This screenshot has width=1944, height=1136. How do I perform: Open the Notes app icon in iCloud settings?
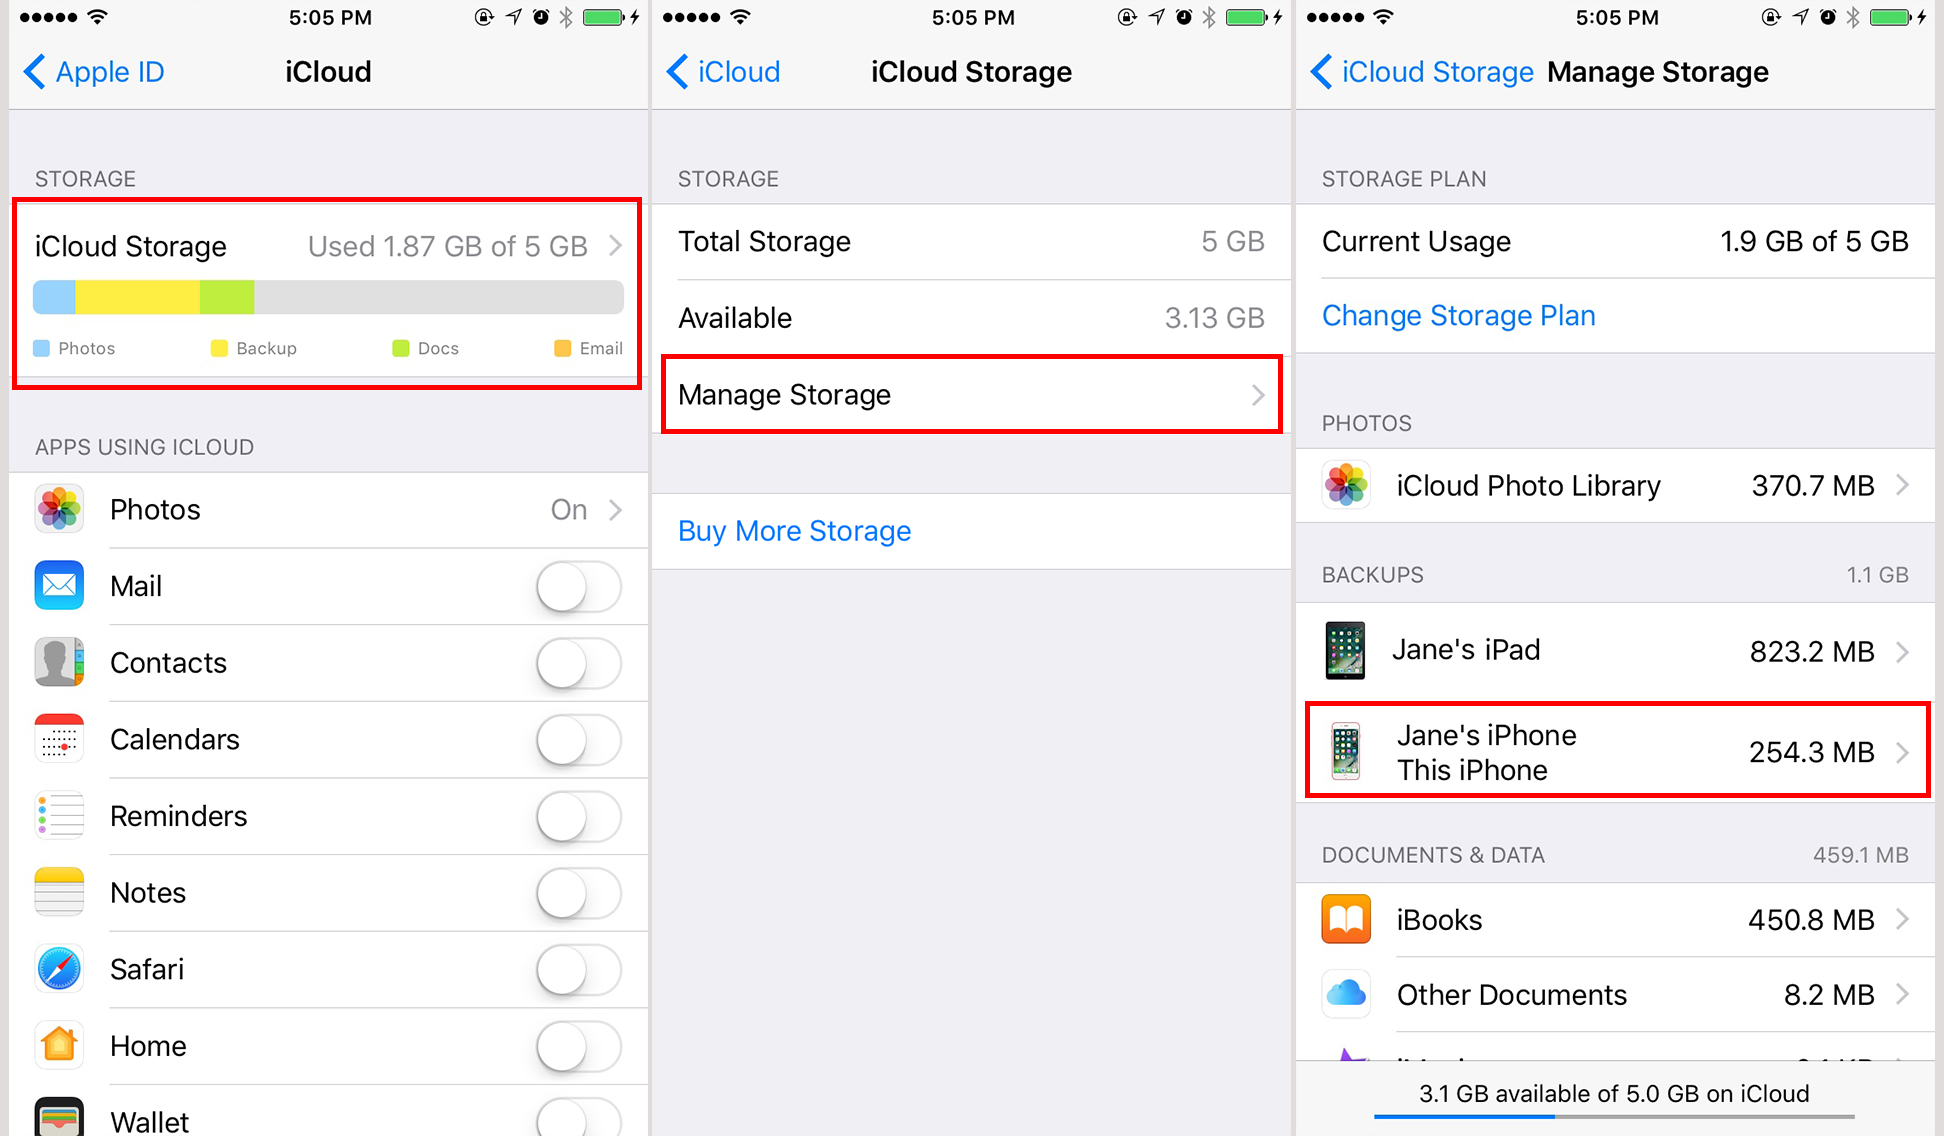[x=57, y=893]
